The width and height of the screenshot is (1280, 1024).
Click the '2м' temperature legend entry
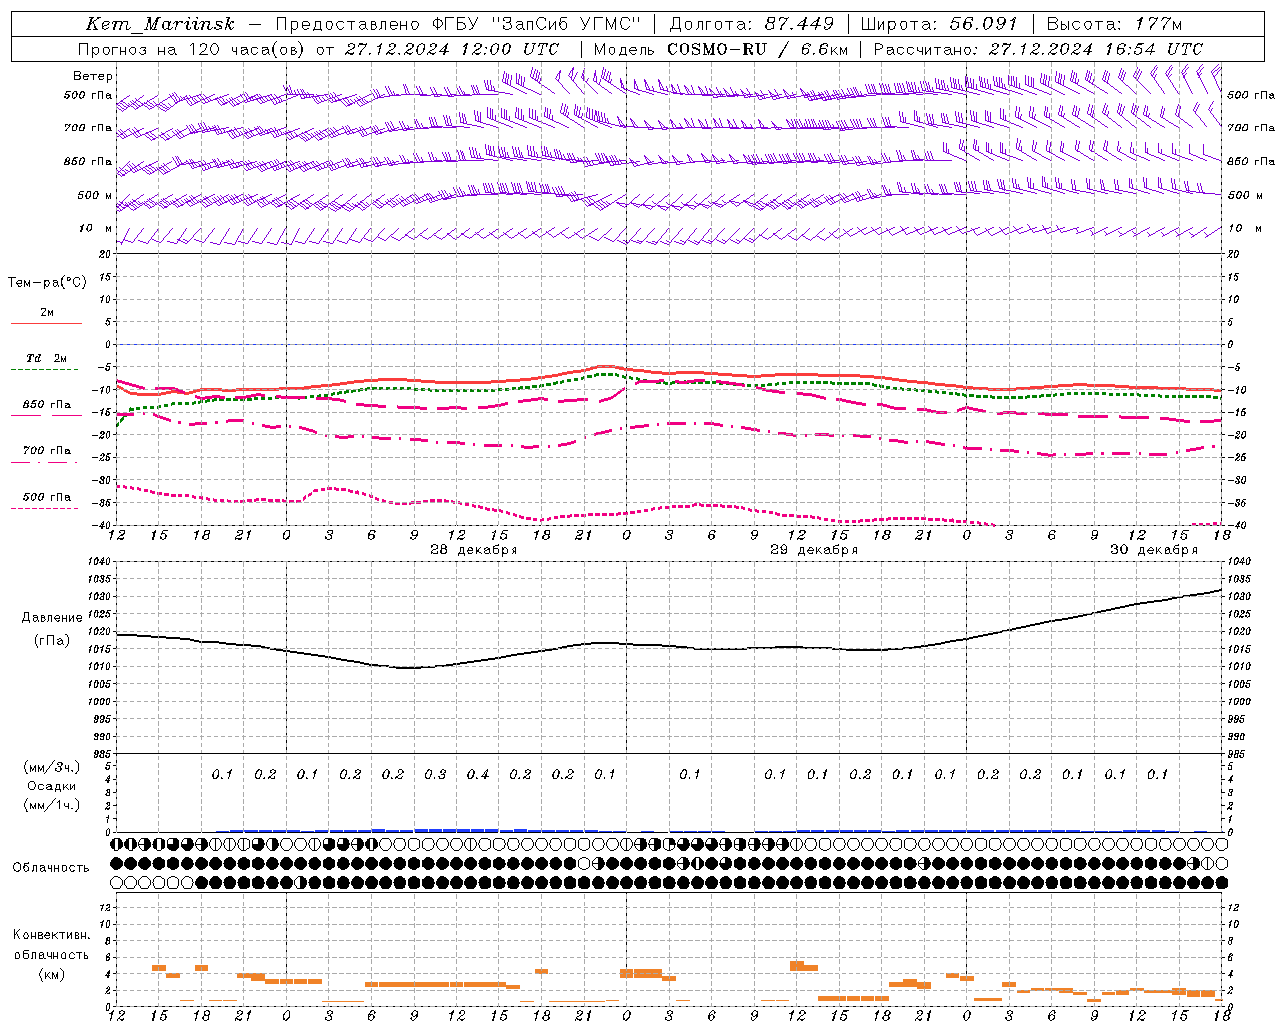click(47, 313)
